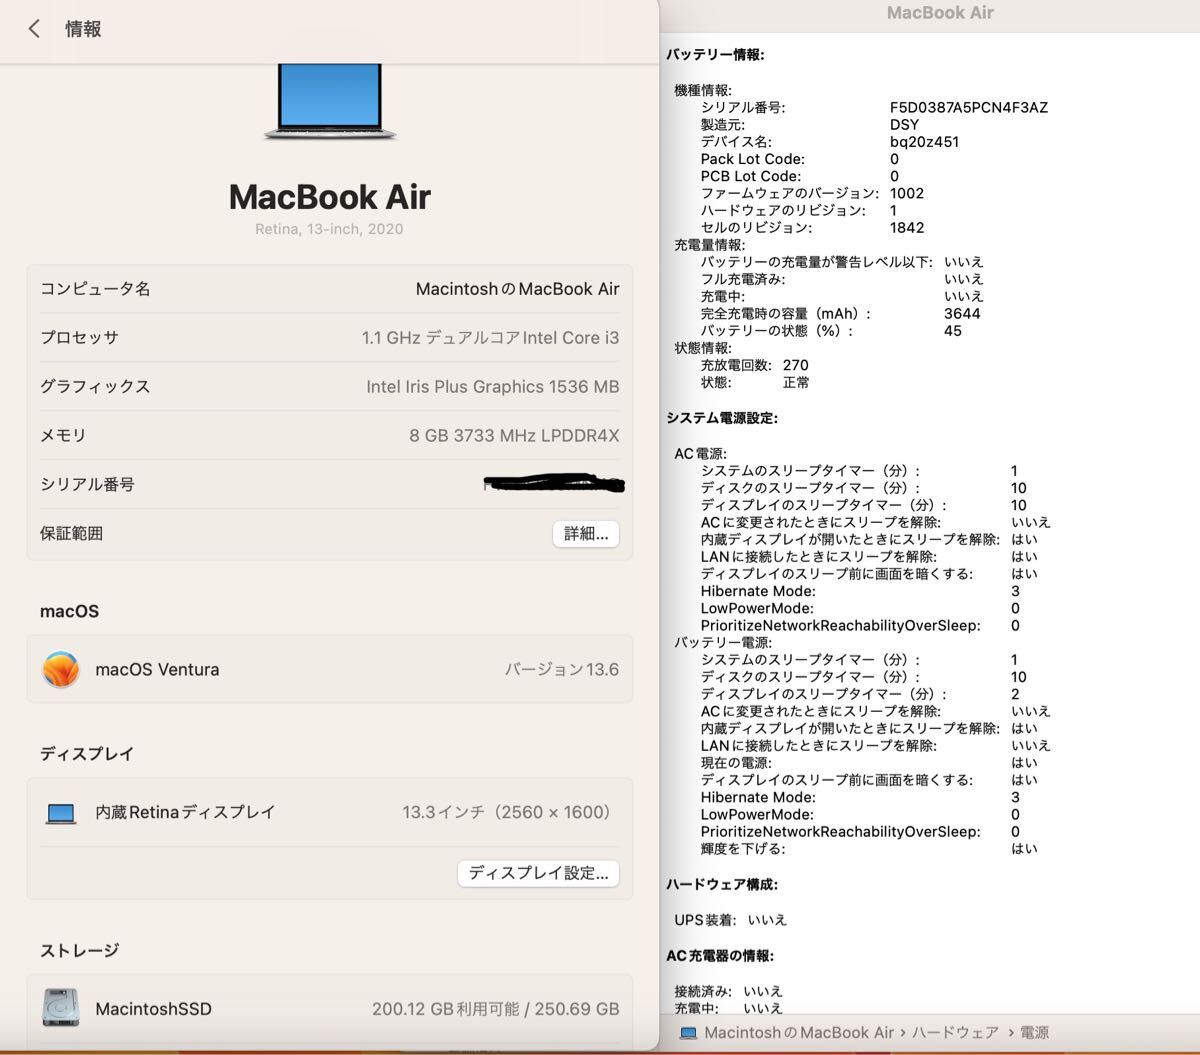Click 接続済み: いいえ line
The image size is (1200, 1055).
728,991
